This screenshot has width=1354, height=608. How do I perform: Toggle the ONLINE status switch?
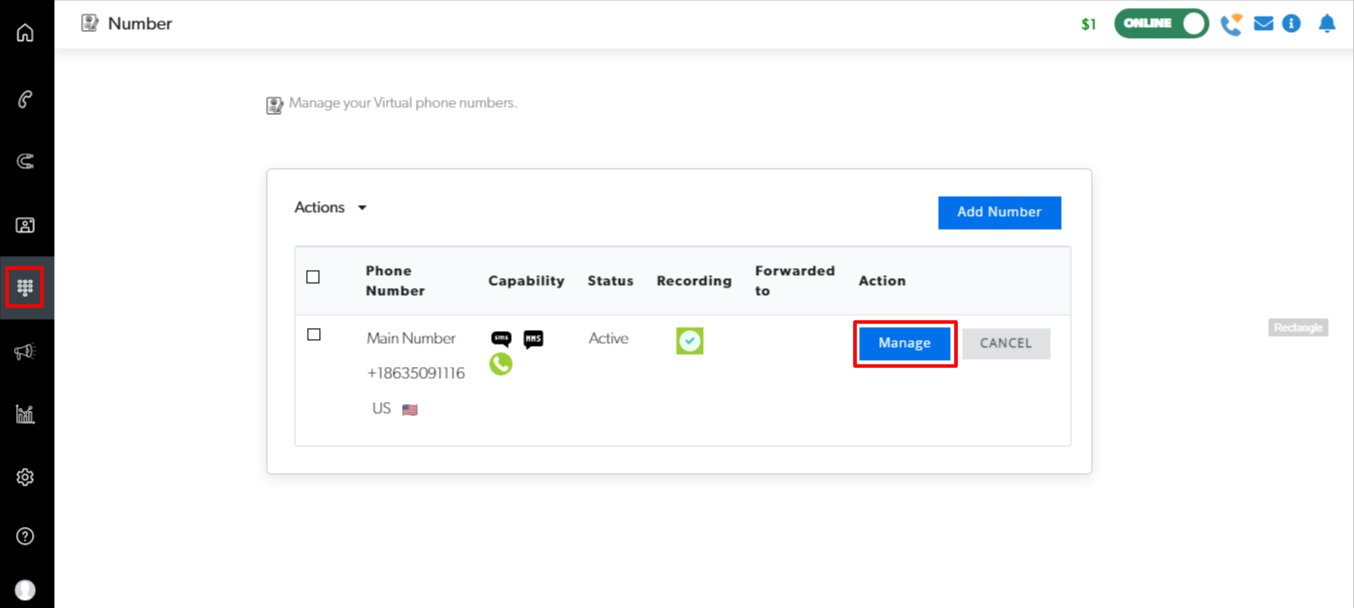1161,24
